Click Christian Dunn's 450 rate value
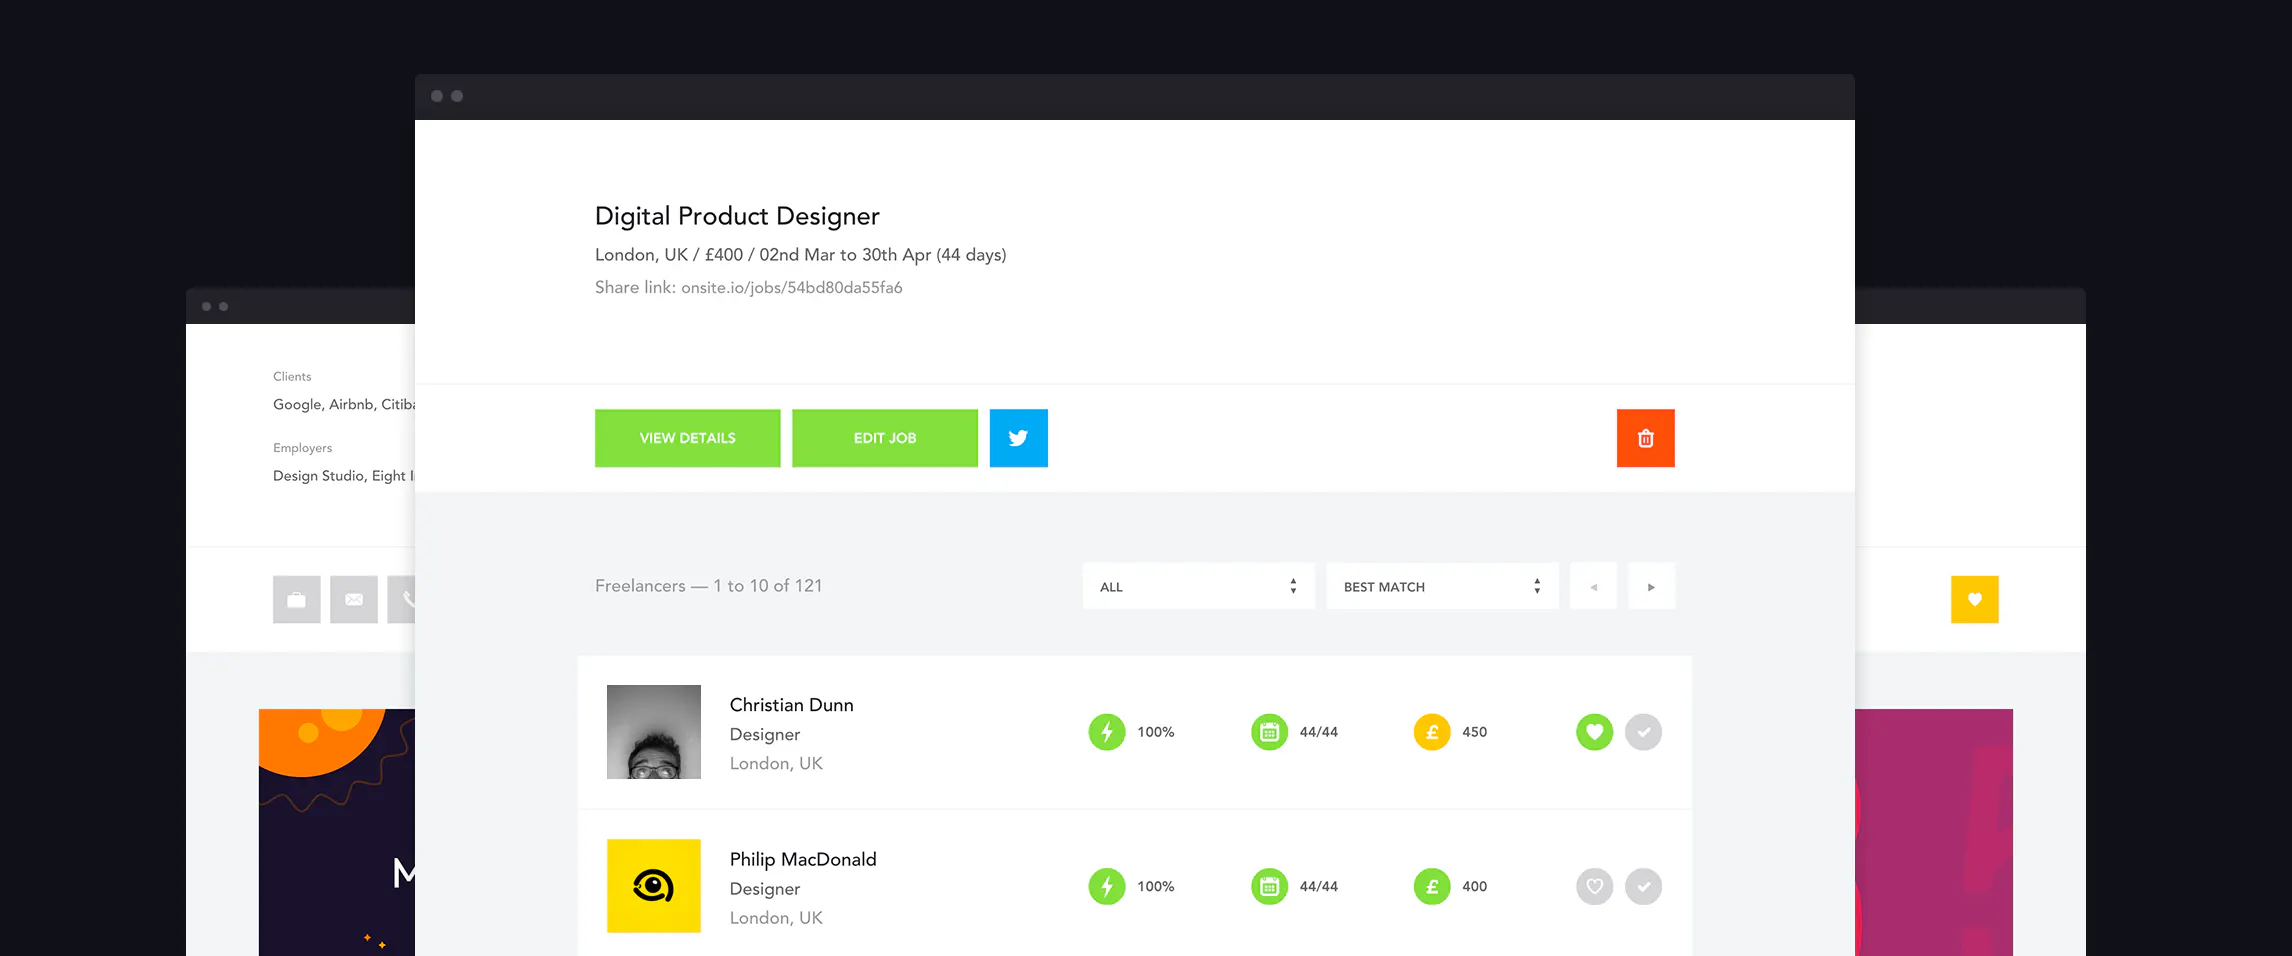Screen dimensions: 2292x956 [1475, 732]
